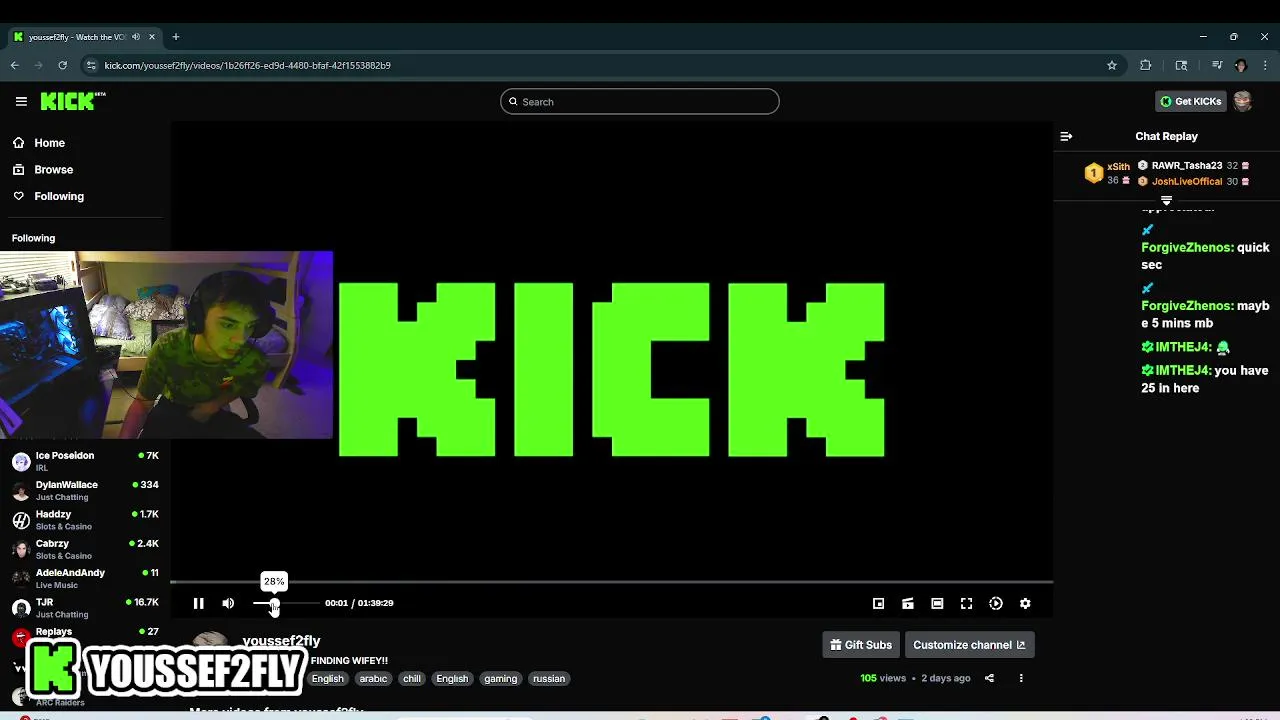Open playback speed control icon
The height and width of the screenshot is (720, 1280).
click(996, 603)
